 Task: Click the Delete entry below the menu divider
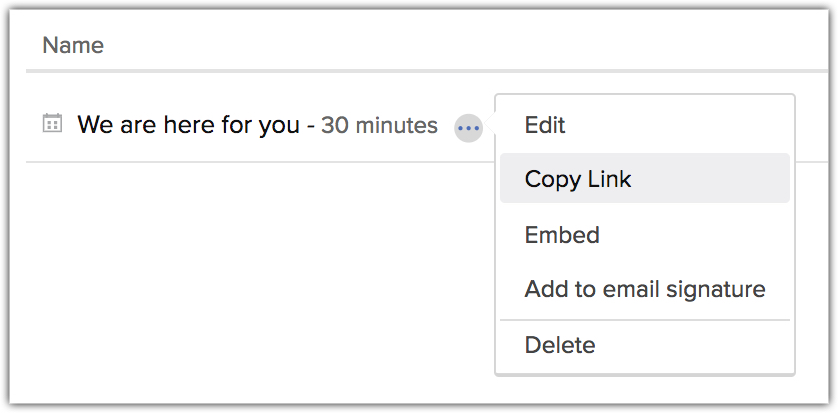pyautogui.click(x=560, y=345)
